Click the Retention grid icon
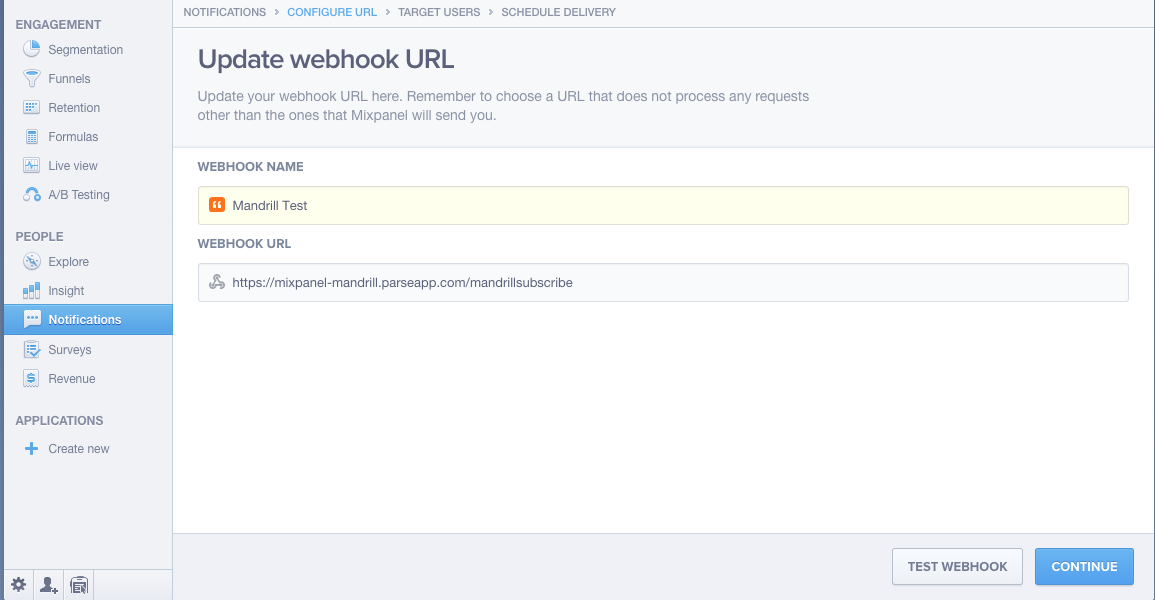Viewport: 1155px width, 600px height. point(32,107)
